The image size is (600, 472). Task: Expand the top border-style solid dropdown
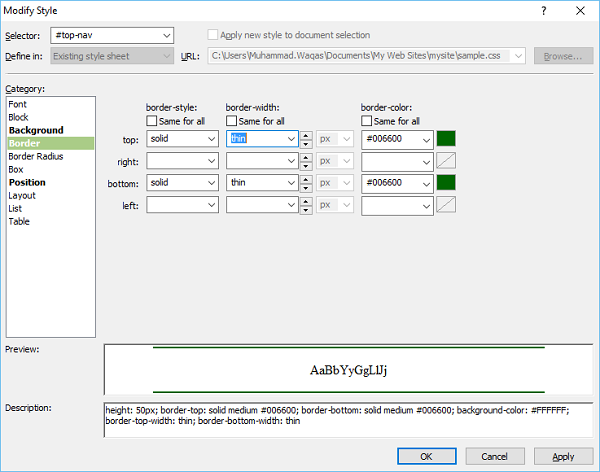211,139
